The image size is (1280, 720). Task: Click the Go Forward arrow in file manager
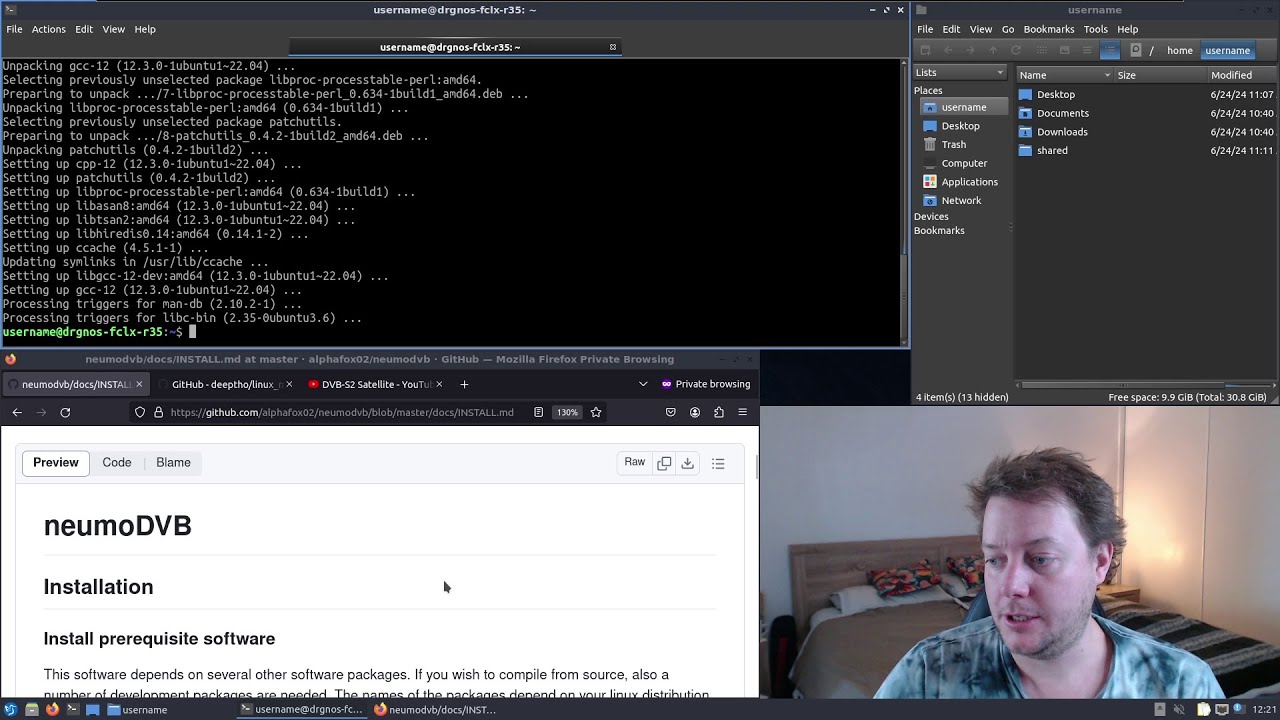(x=970, y=50)
